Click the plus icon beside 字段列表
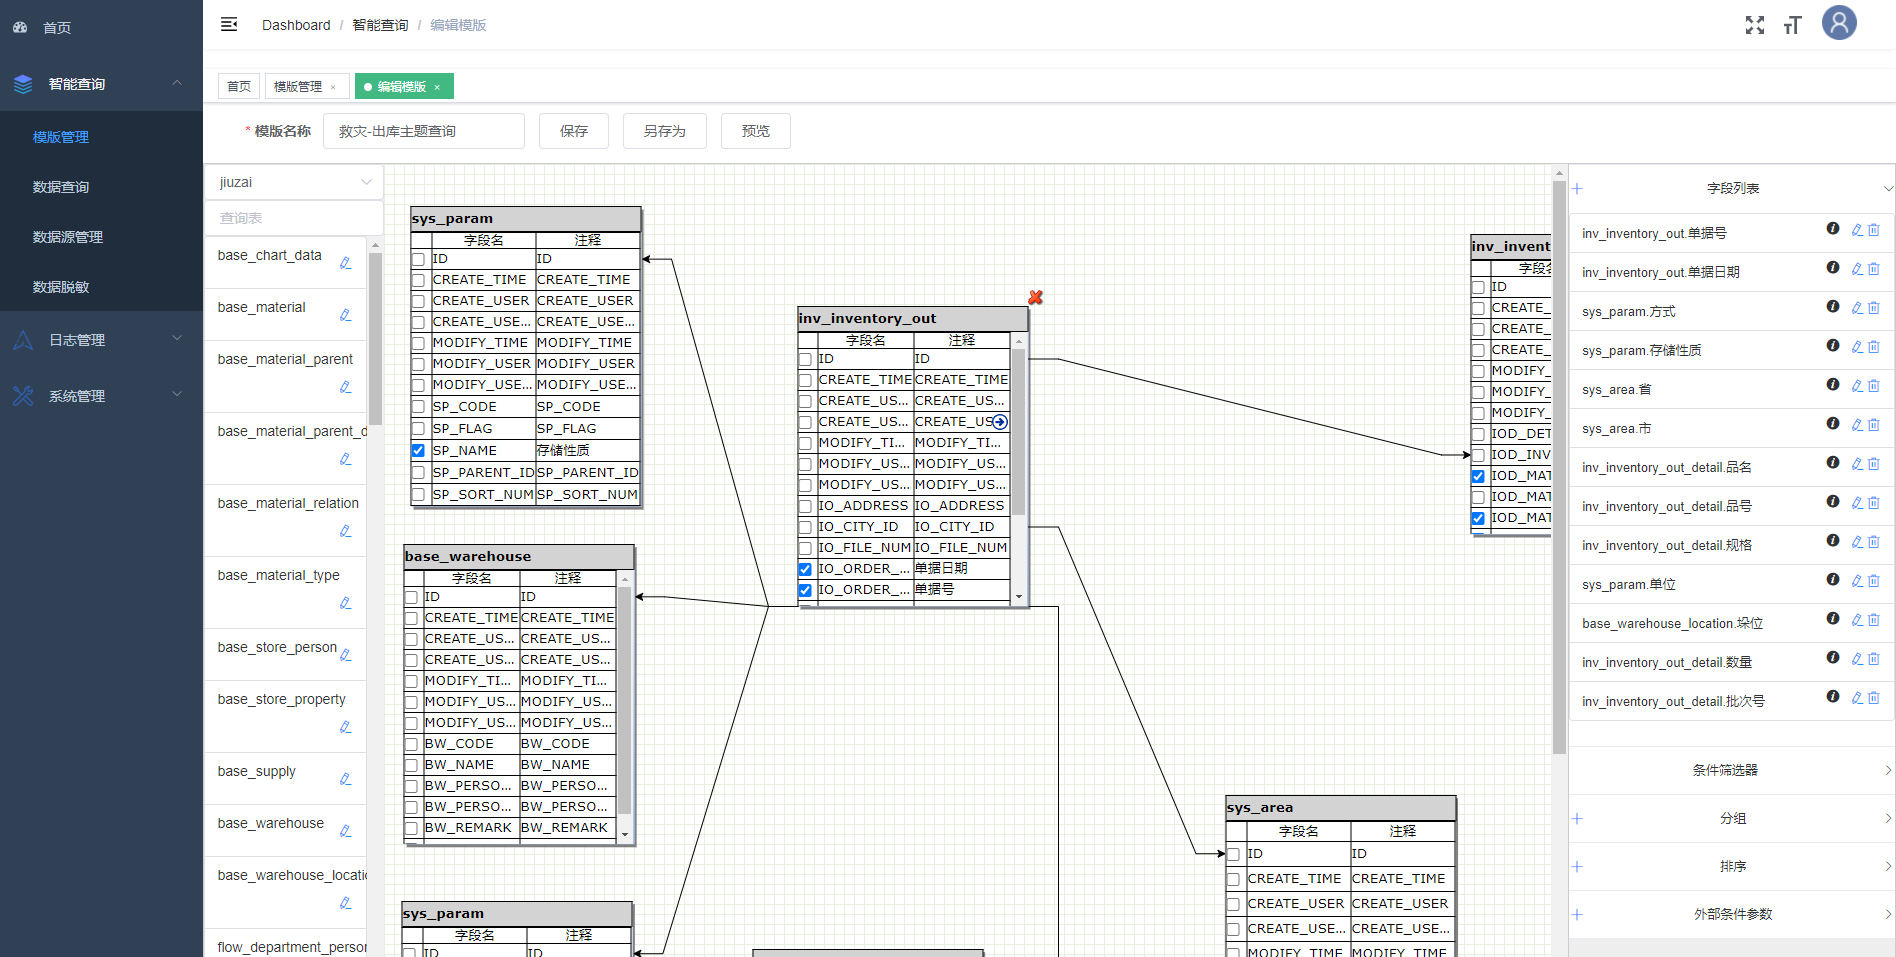Screen dimensions: 1896x957 (1577, 188)
